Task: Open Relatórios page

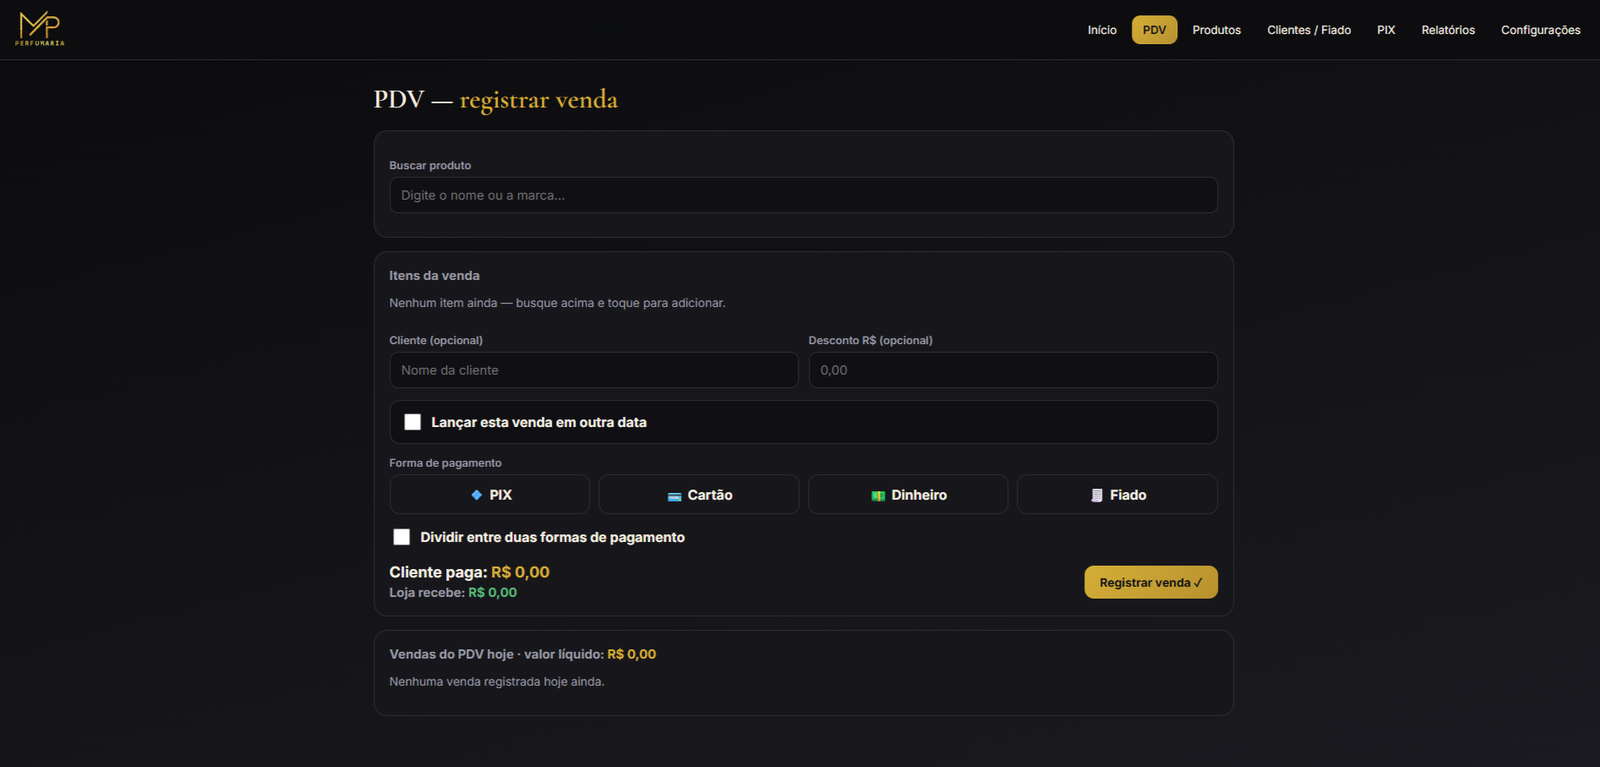Action: 1447,30
